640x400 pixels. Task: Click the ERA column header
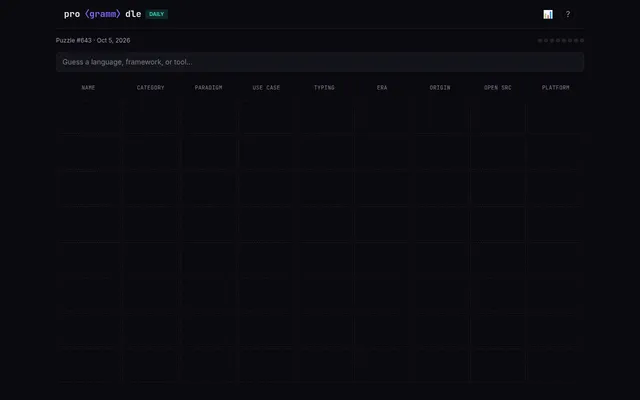382,87
